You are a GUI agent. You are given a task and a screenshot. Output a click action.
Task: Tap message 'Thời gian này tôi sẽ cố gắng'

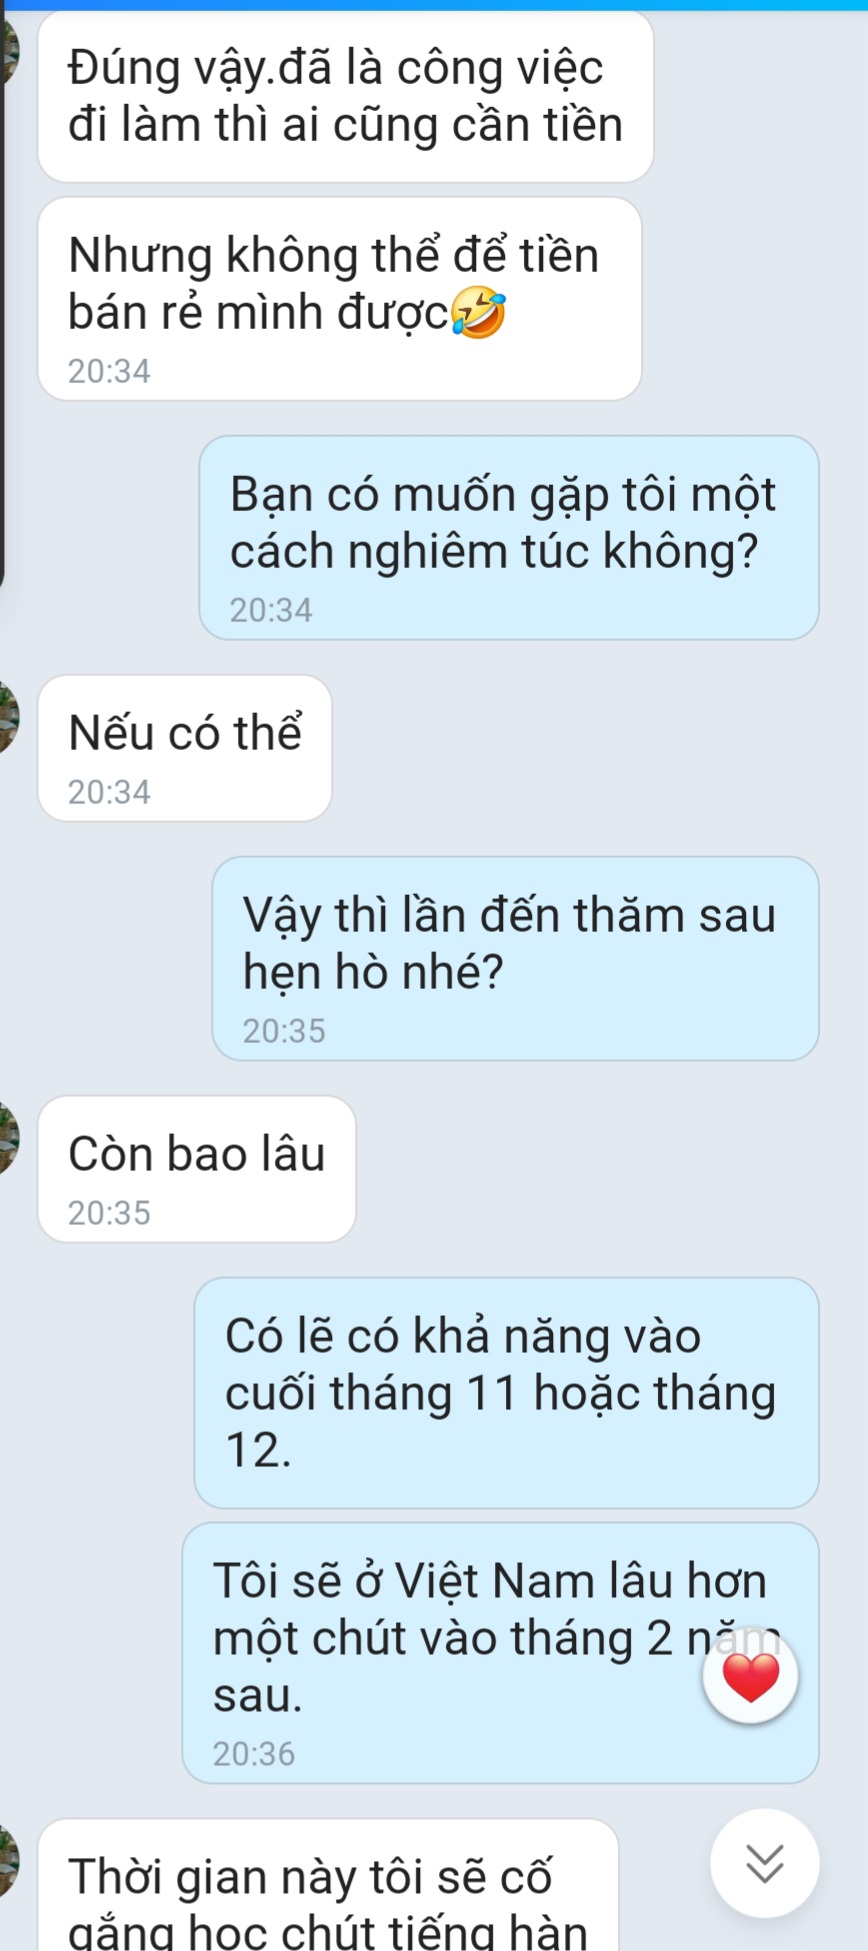point(328,1885)
